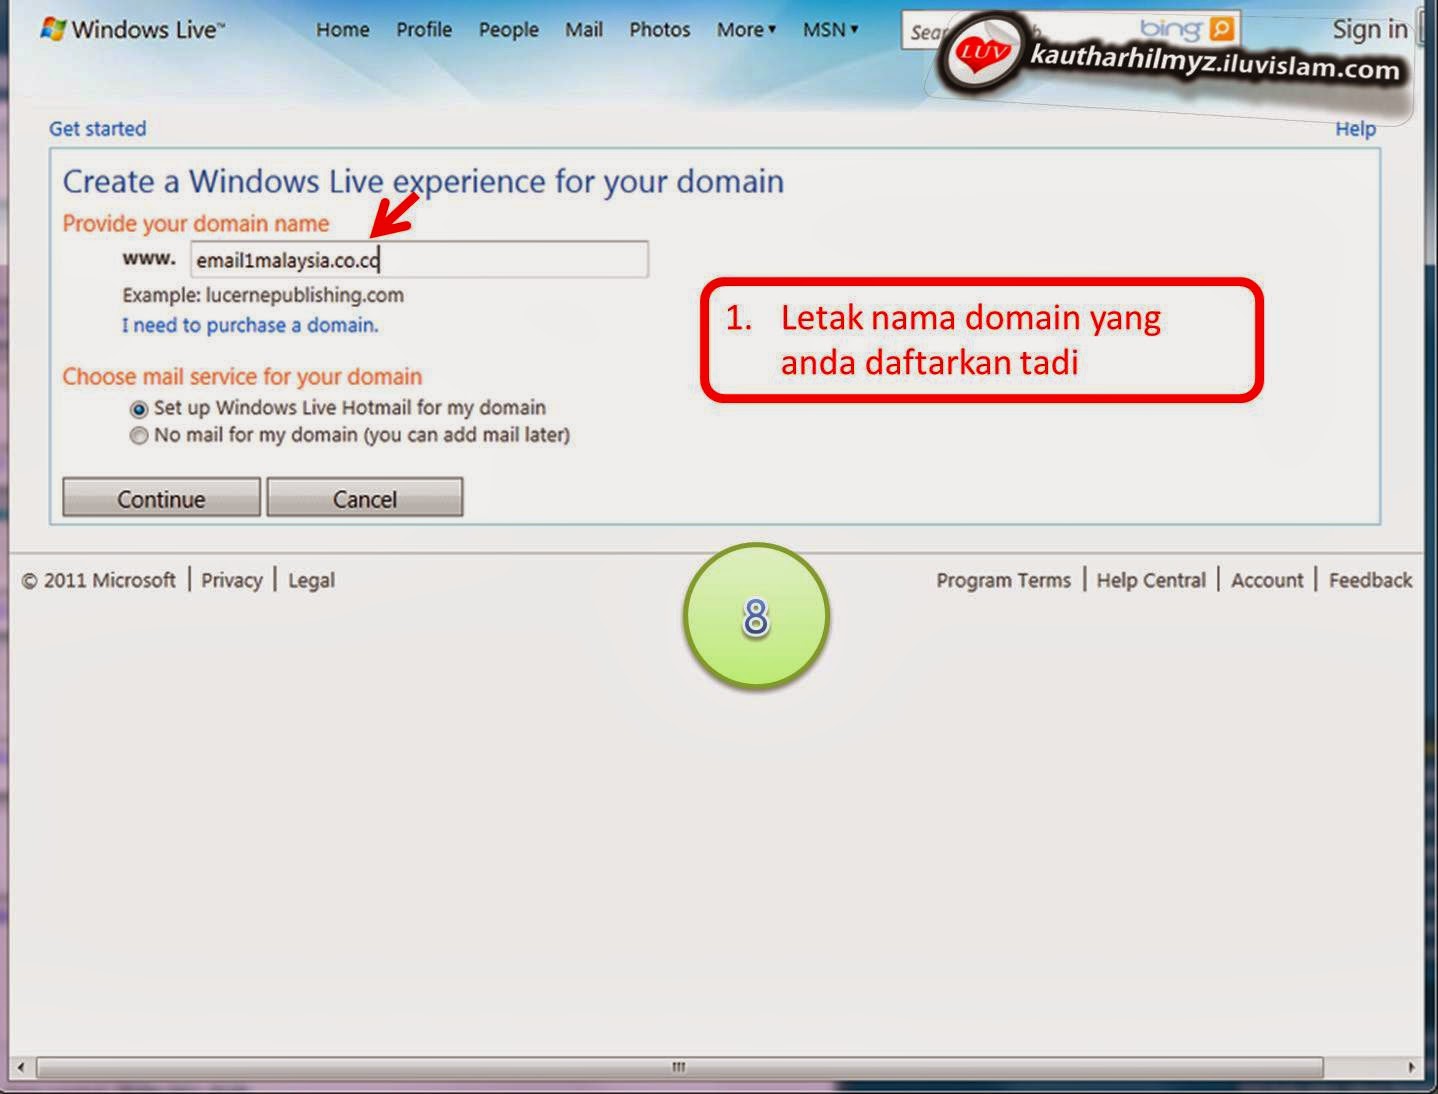Click the I need to purchase a domain link
Screen dimensions: 1438x1094
(x=250, y=325)
